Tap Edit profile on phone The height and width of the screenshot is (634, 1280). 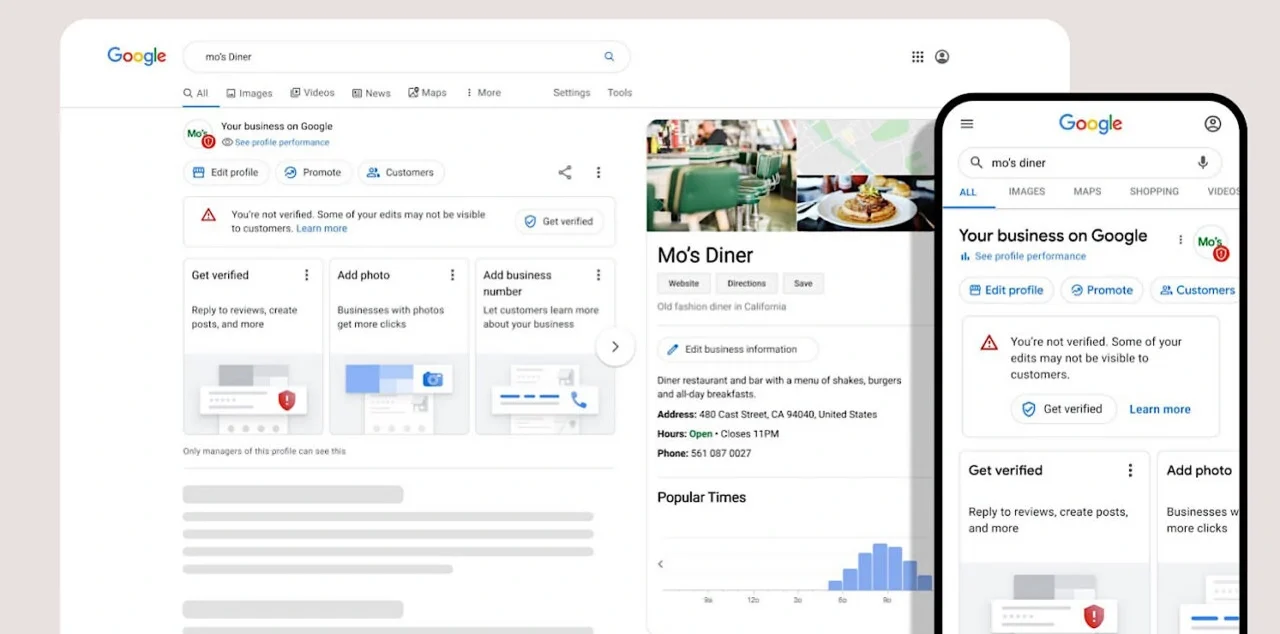(x=1005, y=290)
